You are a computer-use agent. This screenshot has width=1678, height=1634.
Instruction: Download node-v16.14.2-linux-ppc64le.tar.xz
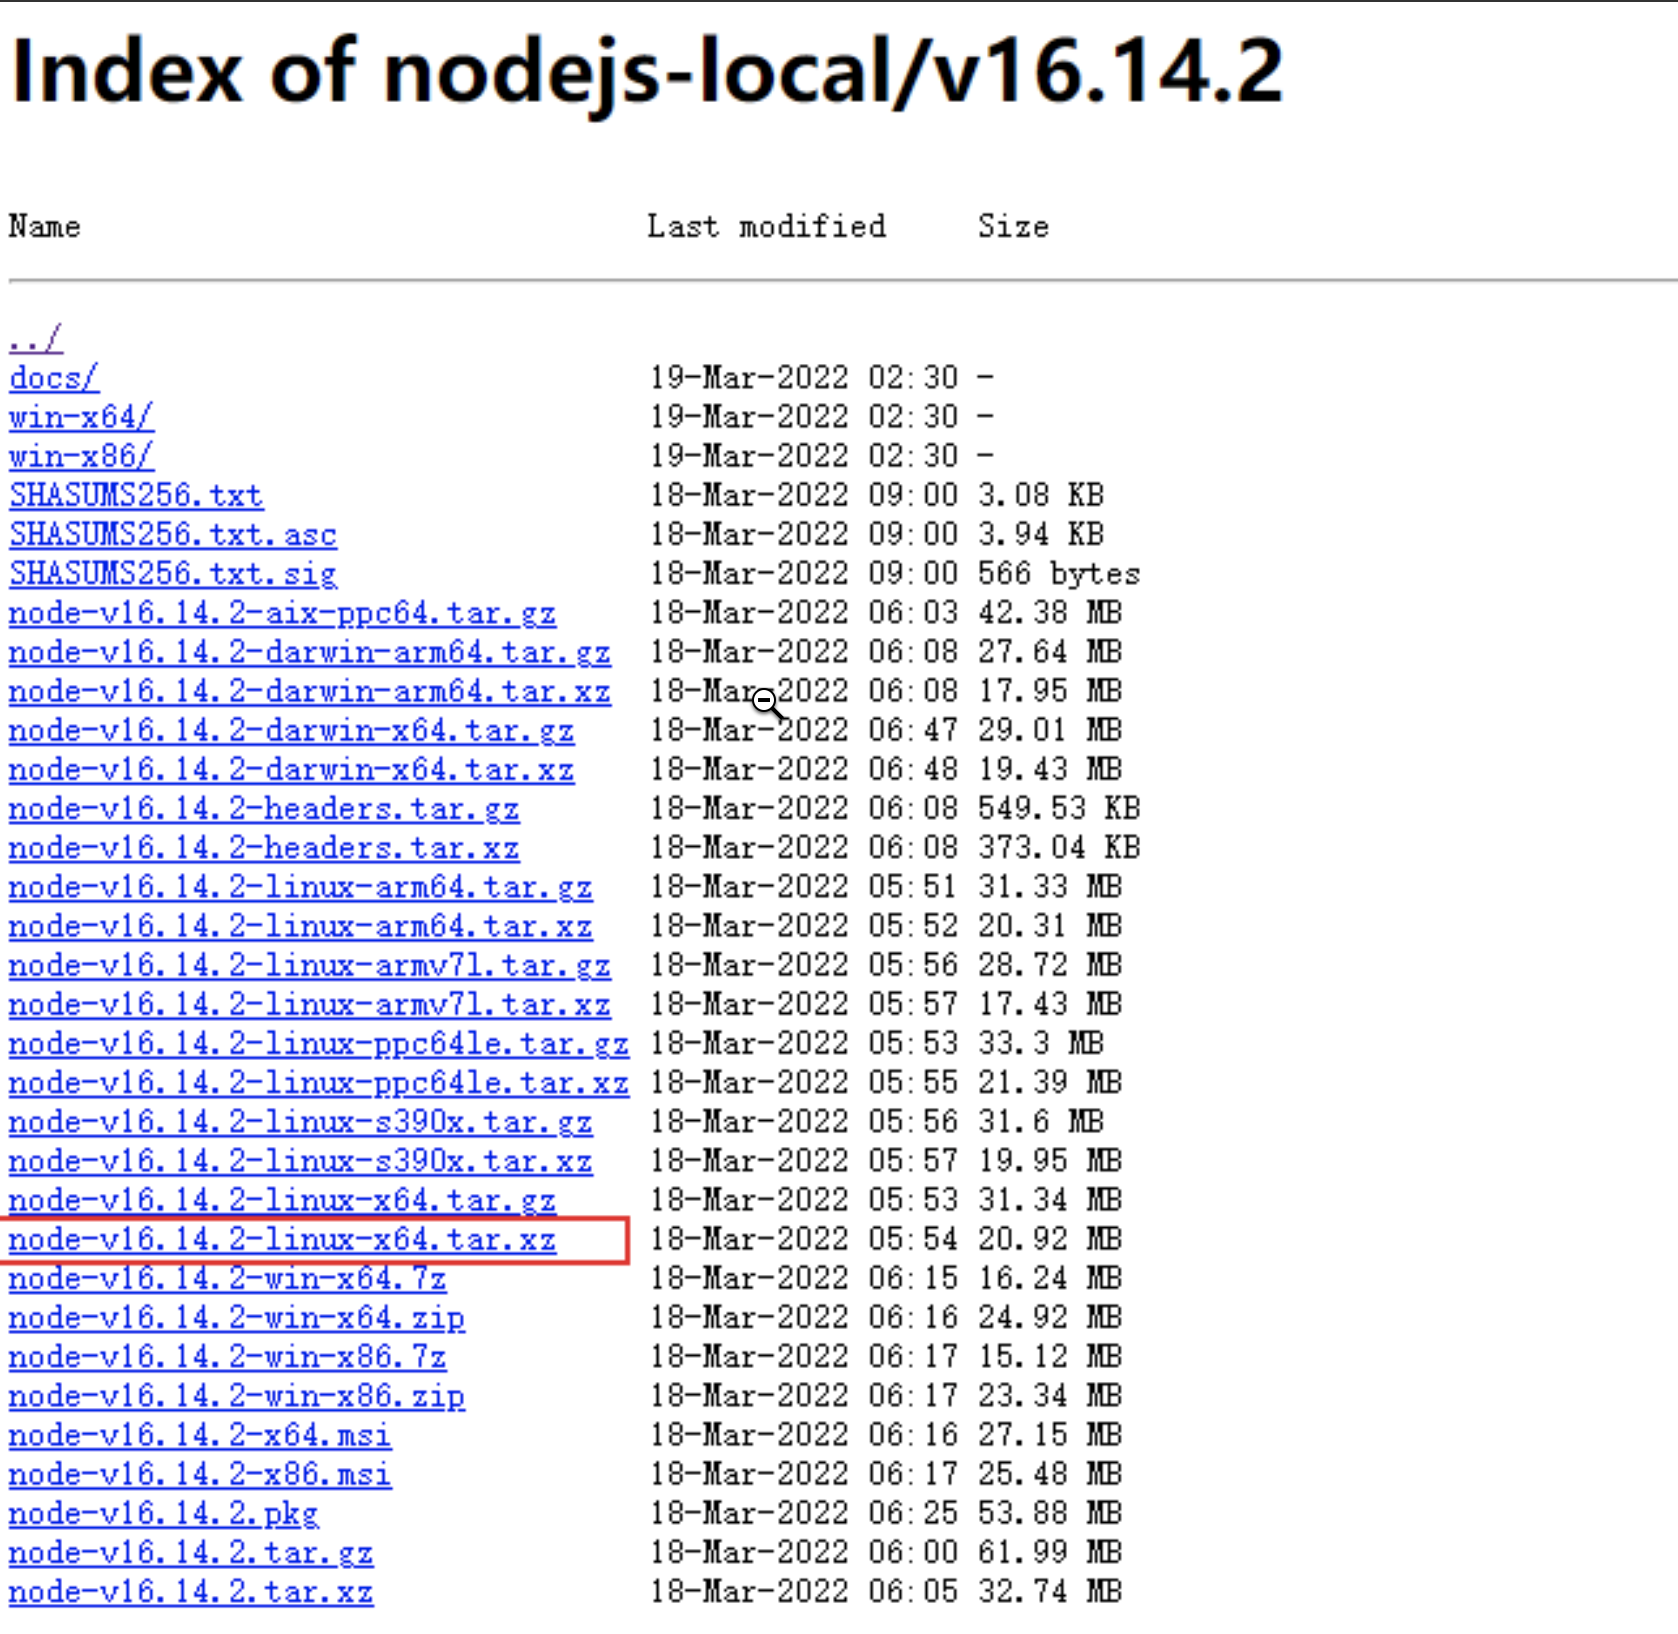[318, 1082]
